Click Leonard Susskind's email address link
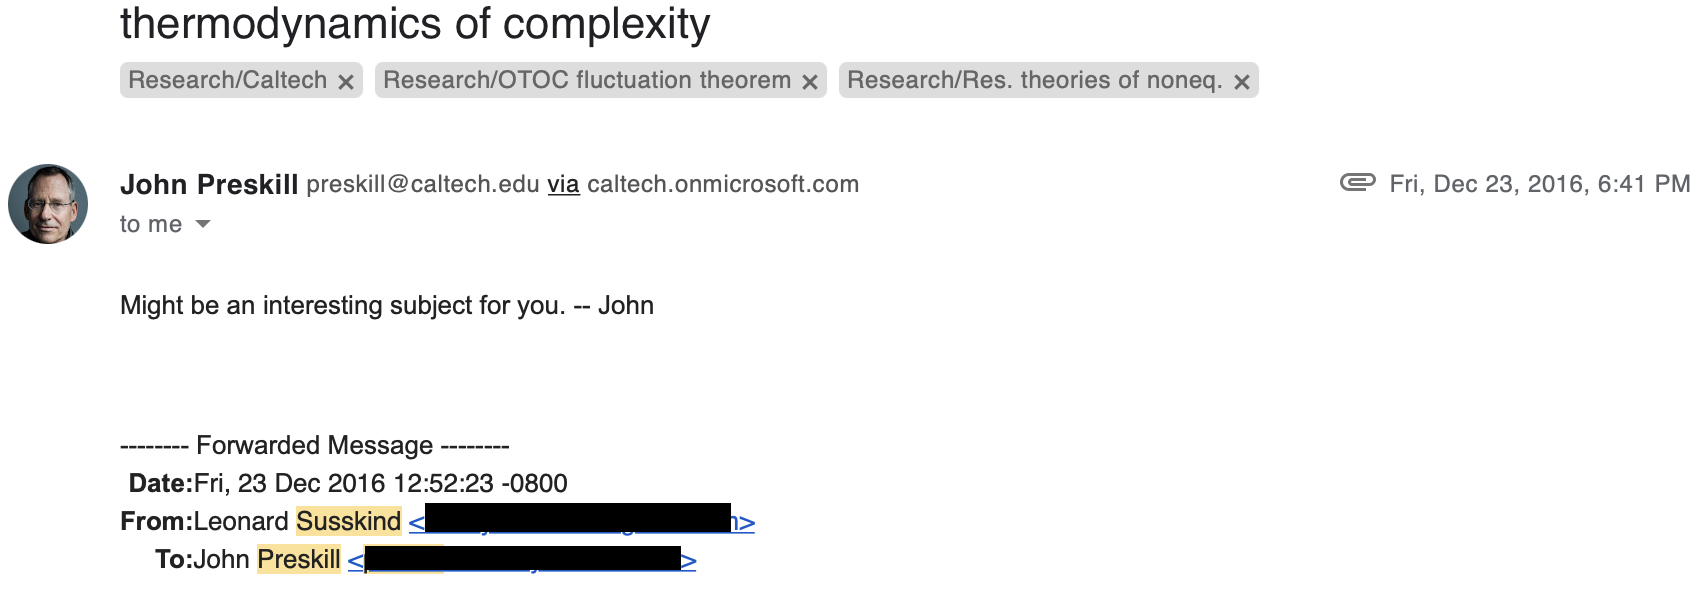The width and height of the screenshot is (1706, 590). [x=582, y=521]
